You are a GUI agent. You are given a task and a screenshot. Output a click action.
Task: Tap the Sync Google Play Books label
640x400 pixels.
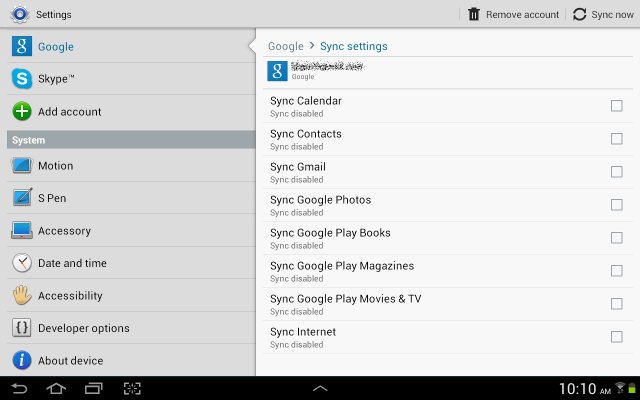(330, 233)
